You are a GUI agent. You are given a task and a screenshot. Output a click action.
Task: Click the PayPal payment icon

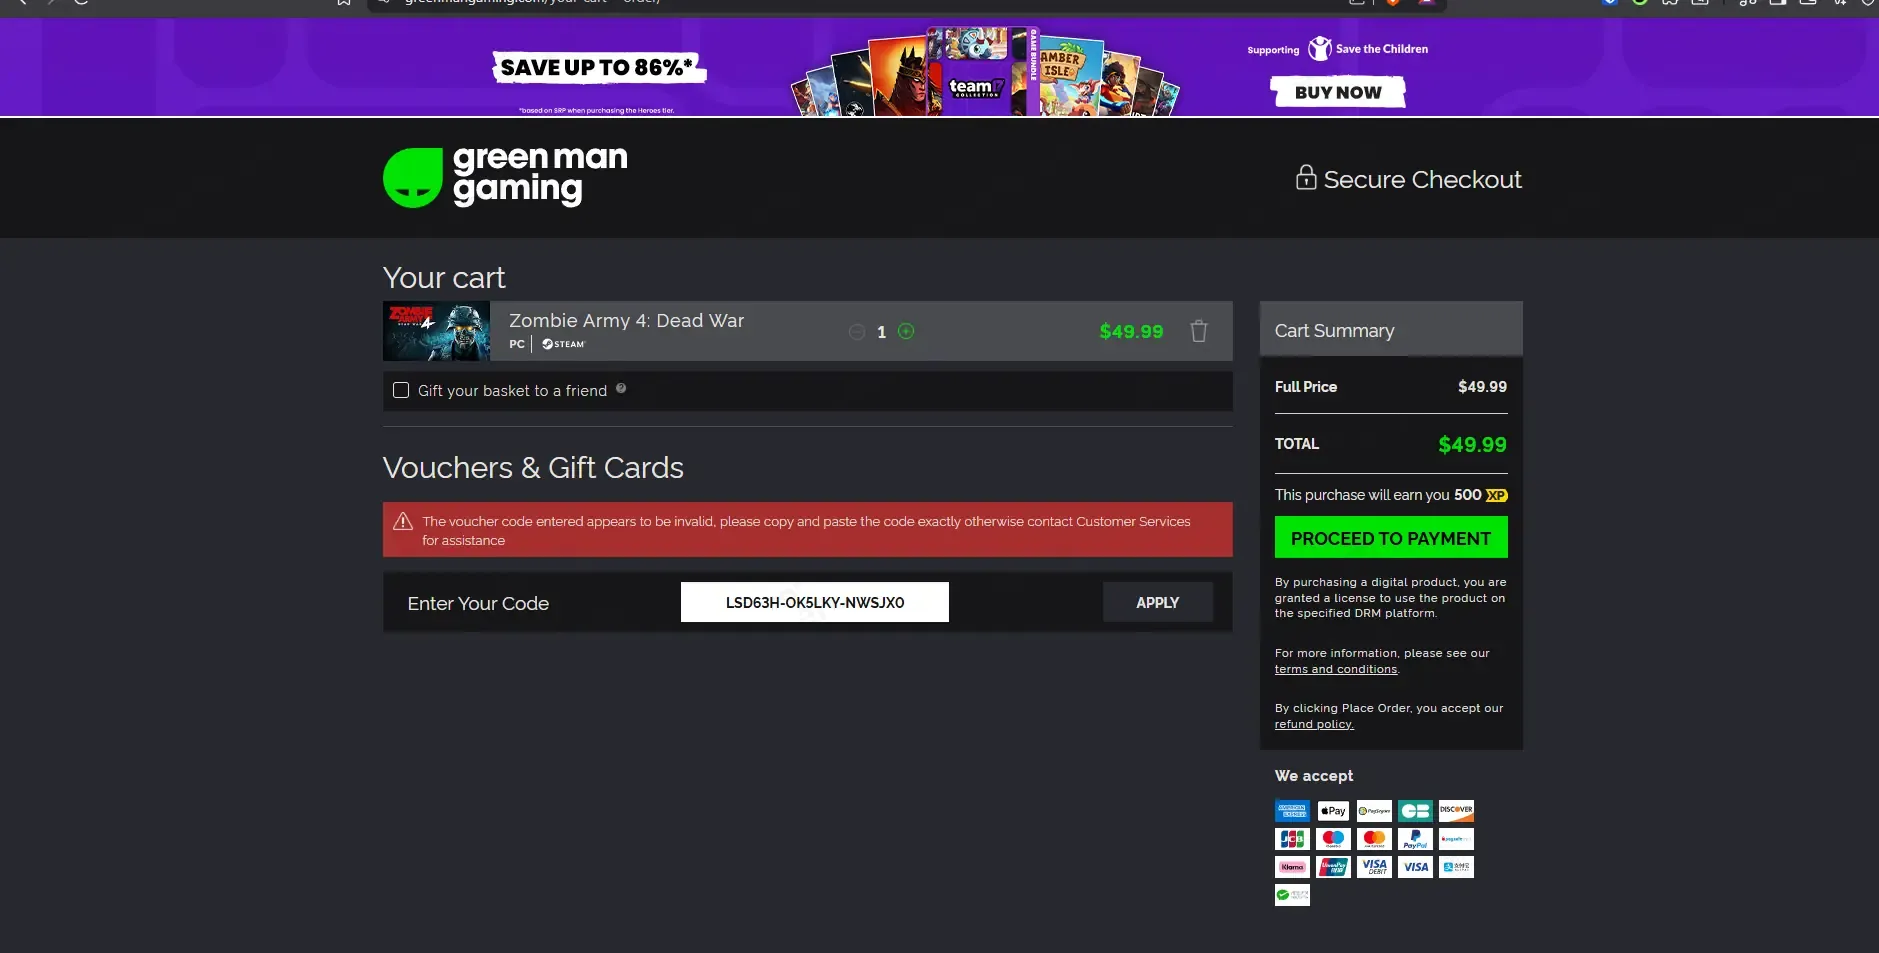[1415, 839]
